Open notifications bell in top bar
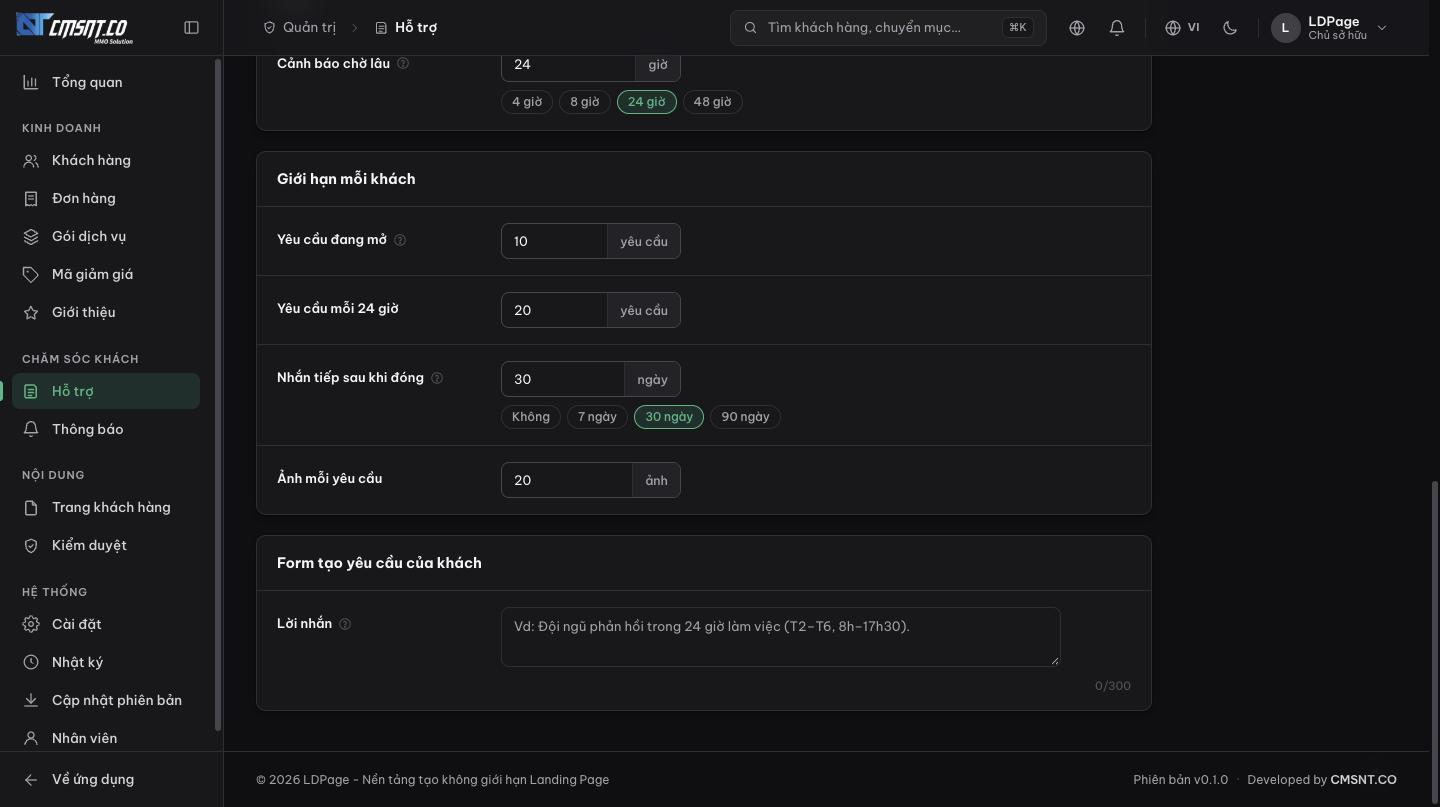This screenshot has height=807, width=1440. pos(1117,28)
